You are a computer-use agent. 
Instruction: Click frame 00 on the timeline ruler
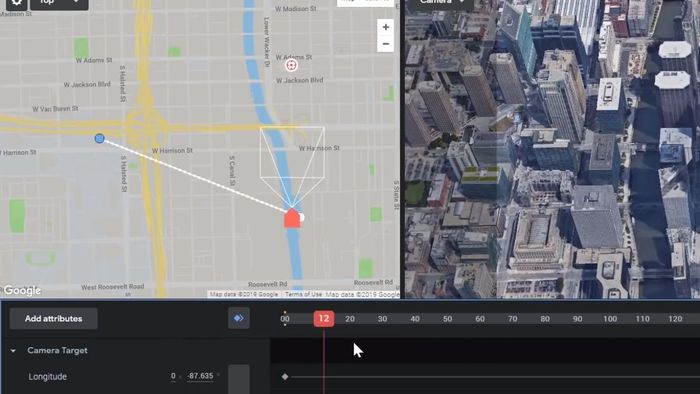click(285, 319)
